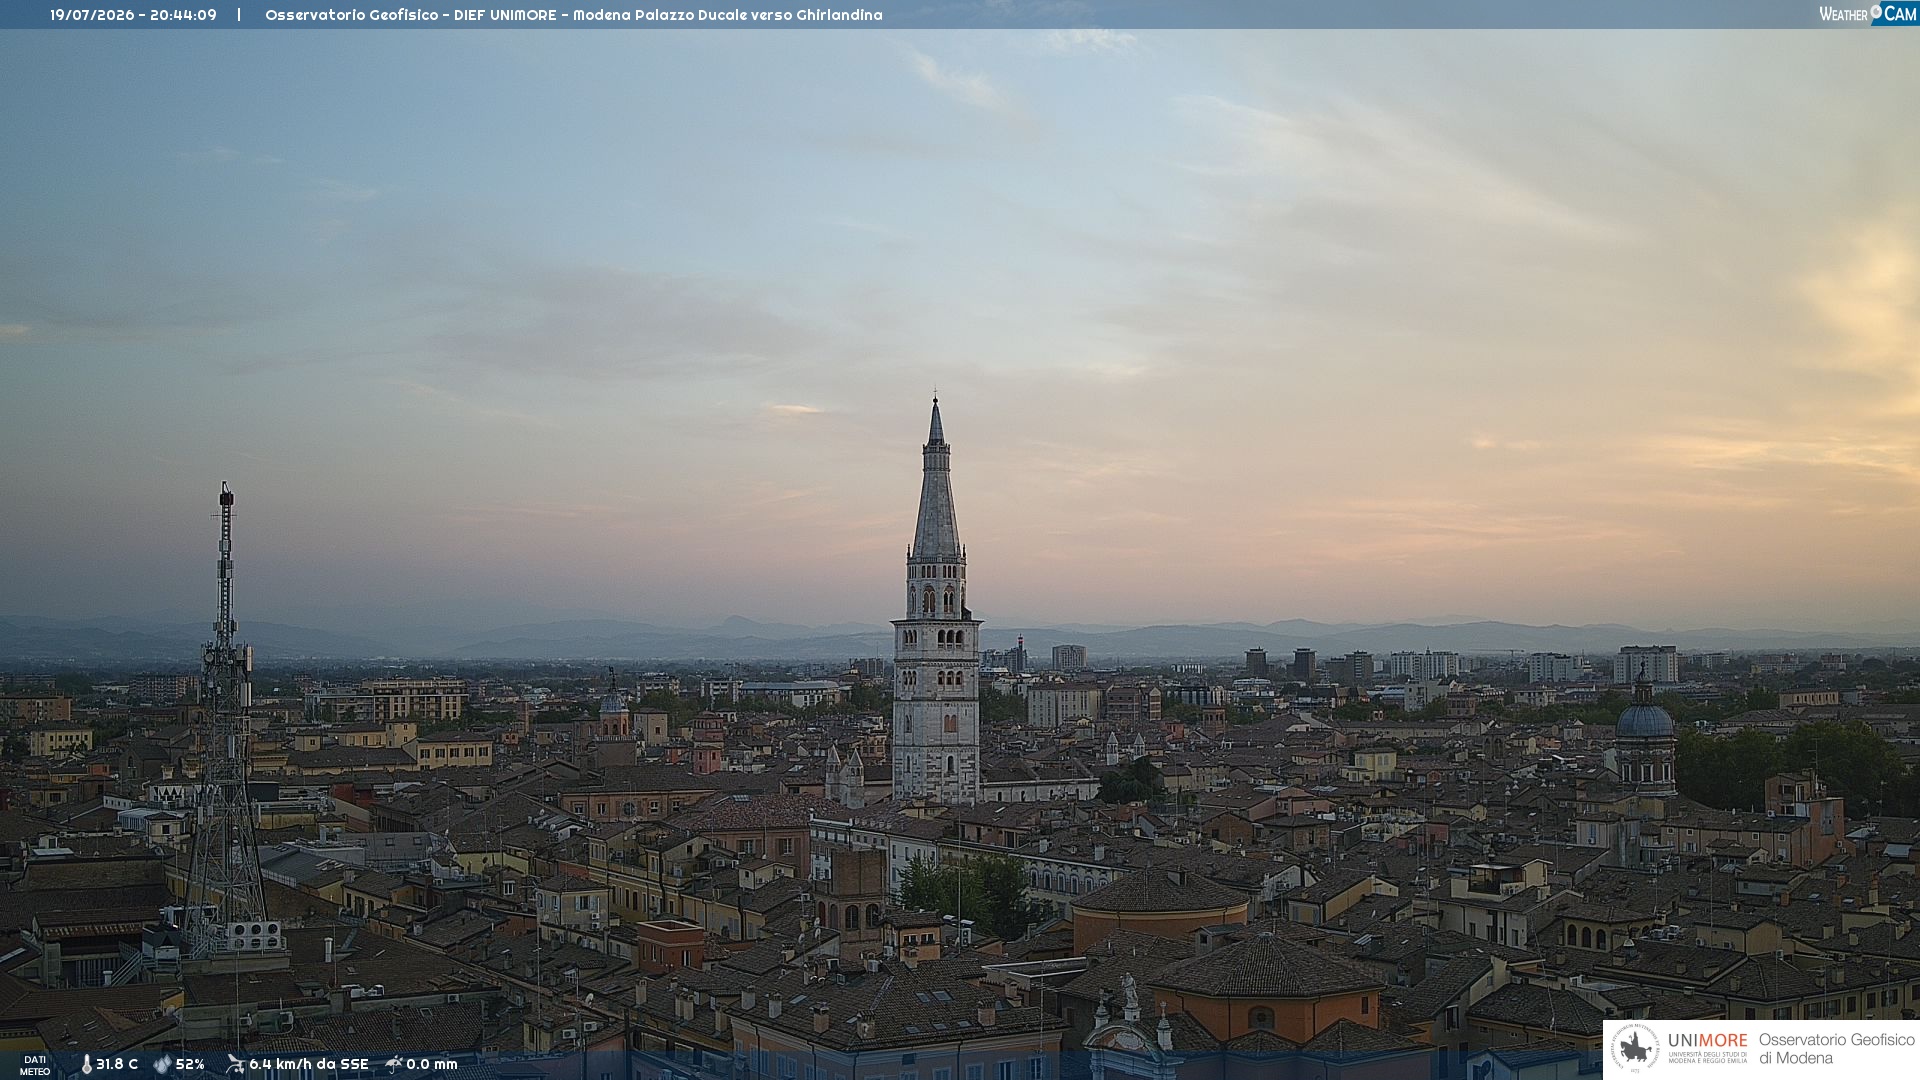
Task: Select the "DATI METEO" label
Action: 35,1066
